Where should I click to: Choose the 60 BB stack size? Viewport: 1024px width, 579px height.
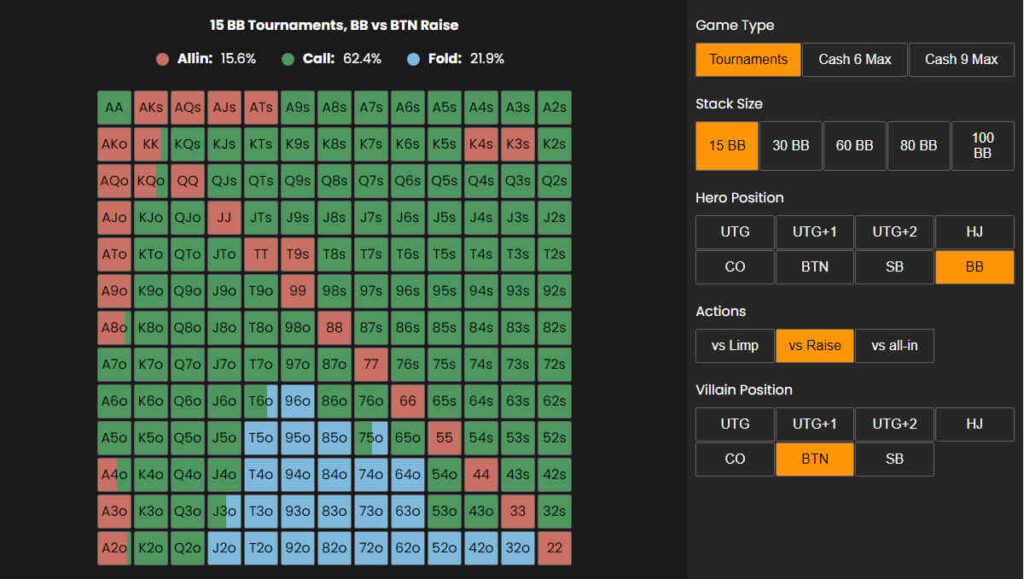pyautogui.click(x=854, y=146)
